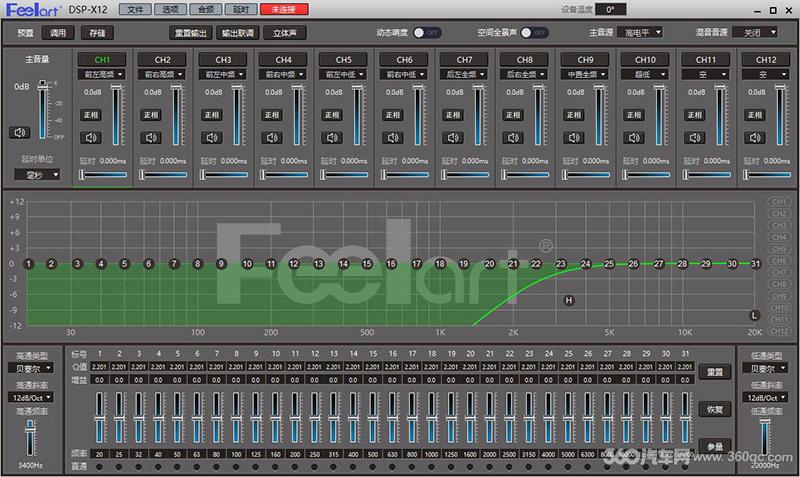Open high-pass type 贝塞尔 dropdown
Viewport: 800px width, 477px height.
tap(31, 368)
